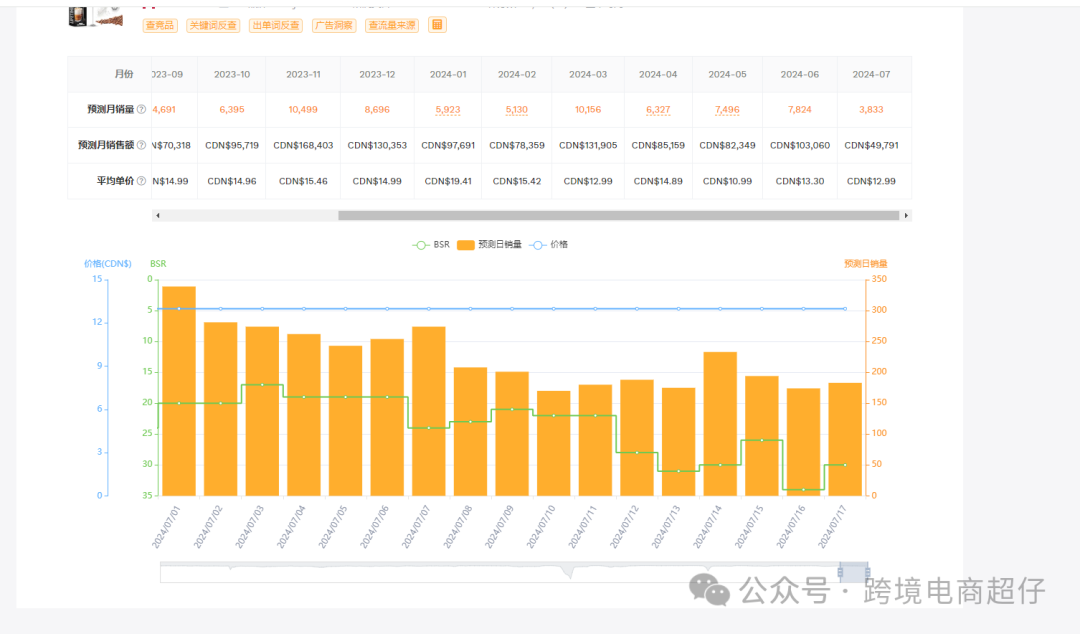Click the 2024/07/01 daily sales bar
1080x634 pixels.
pyautogui.click(x=179, y=390)
